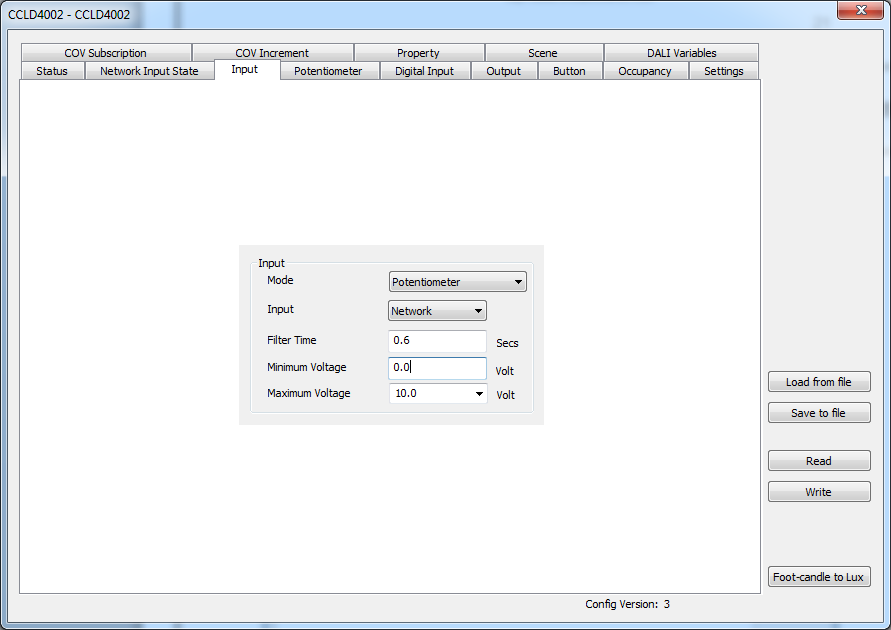This screenshot has width=891, height=630.
Task: Open the Settings tab
Action: click(723, 71)
